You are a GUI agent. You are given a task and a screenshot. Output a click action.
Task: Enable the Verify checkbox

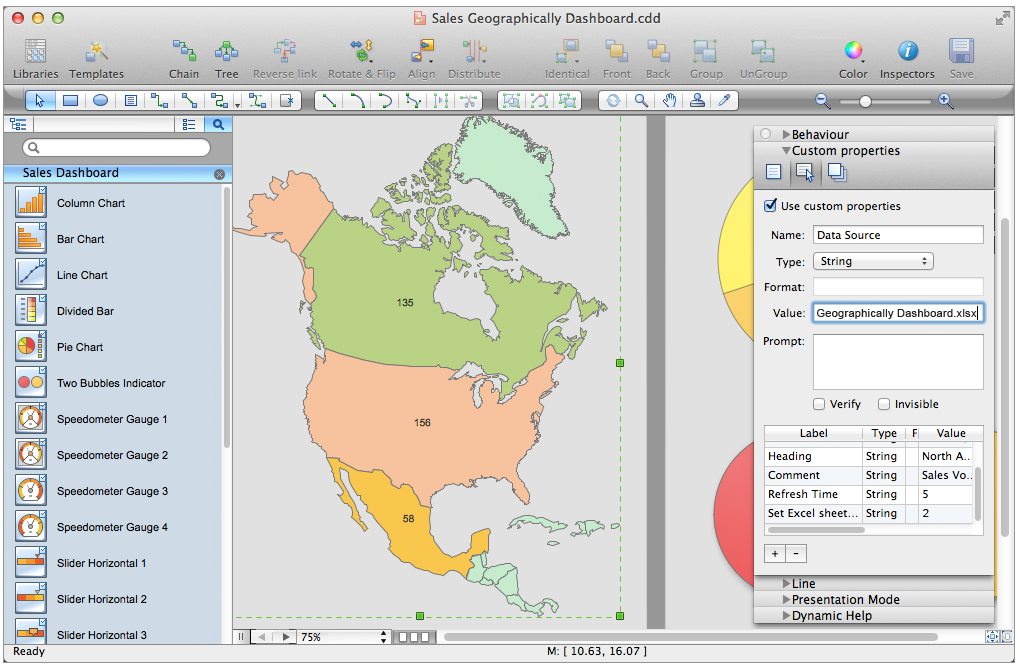point(819,404)
